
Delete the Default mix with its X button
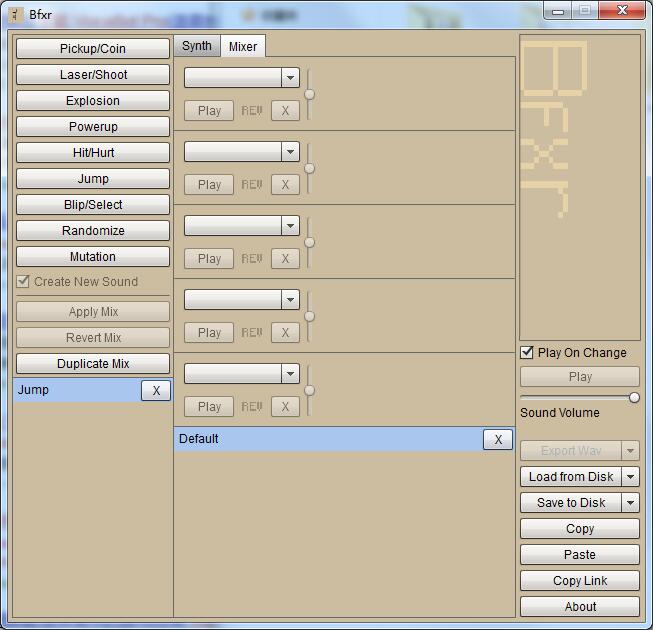click(498, 439)
